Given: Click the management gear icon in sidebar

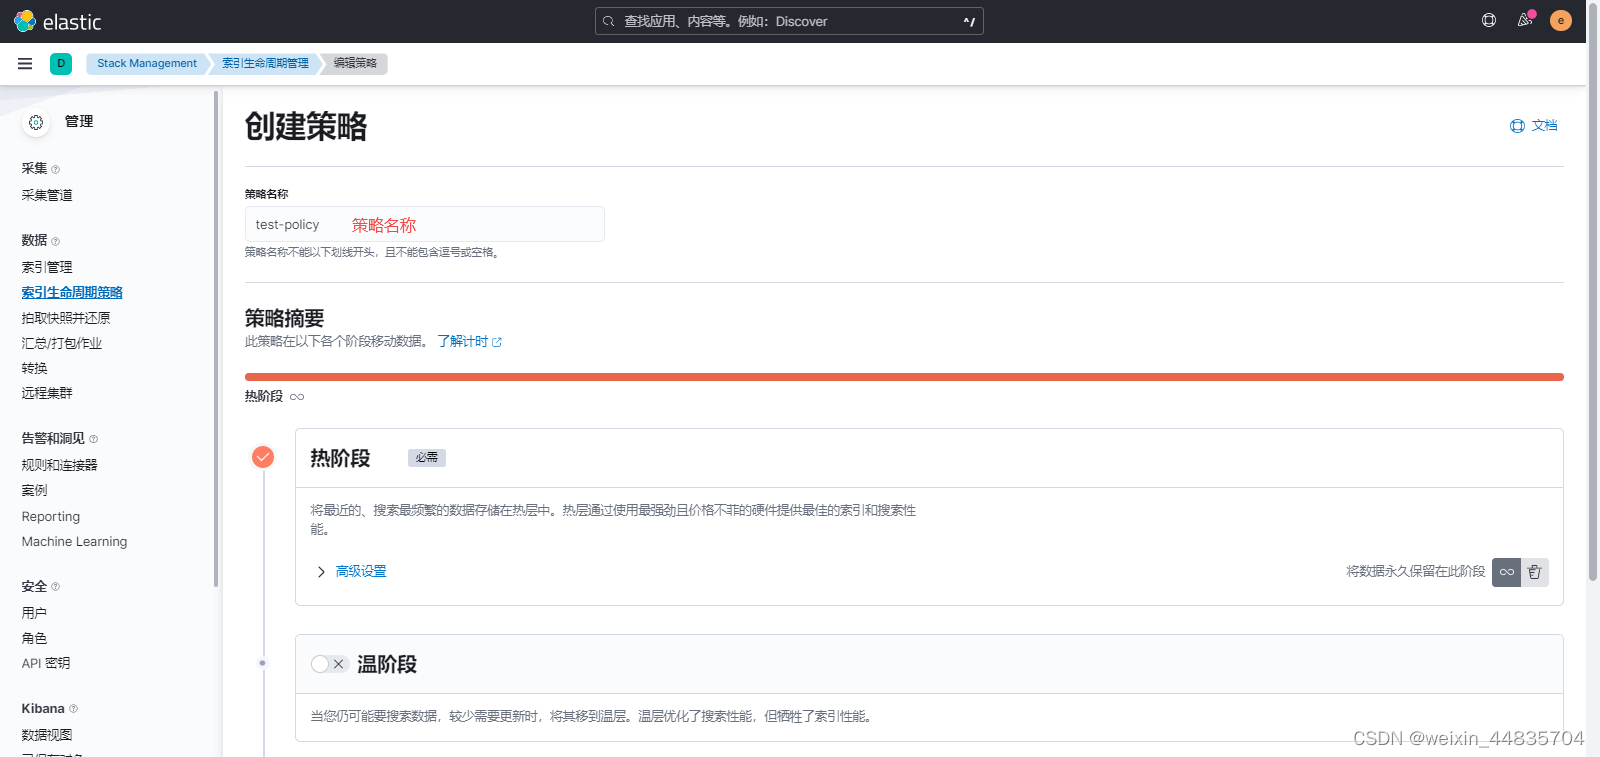Looking at the screenshot, I should (36, 122).
